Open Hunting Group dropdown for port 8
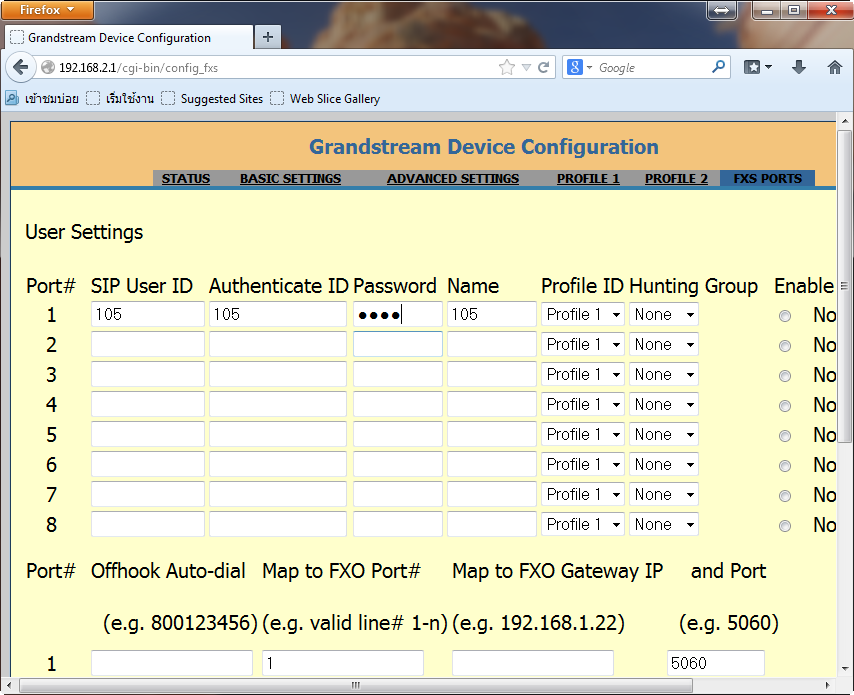The image size is (854, 695). click(x=664, y=524)
